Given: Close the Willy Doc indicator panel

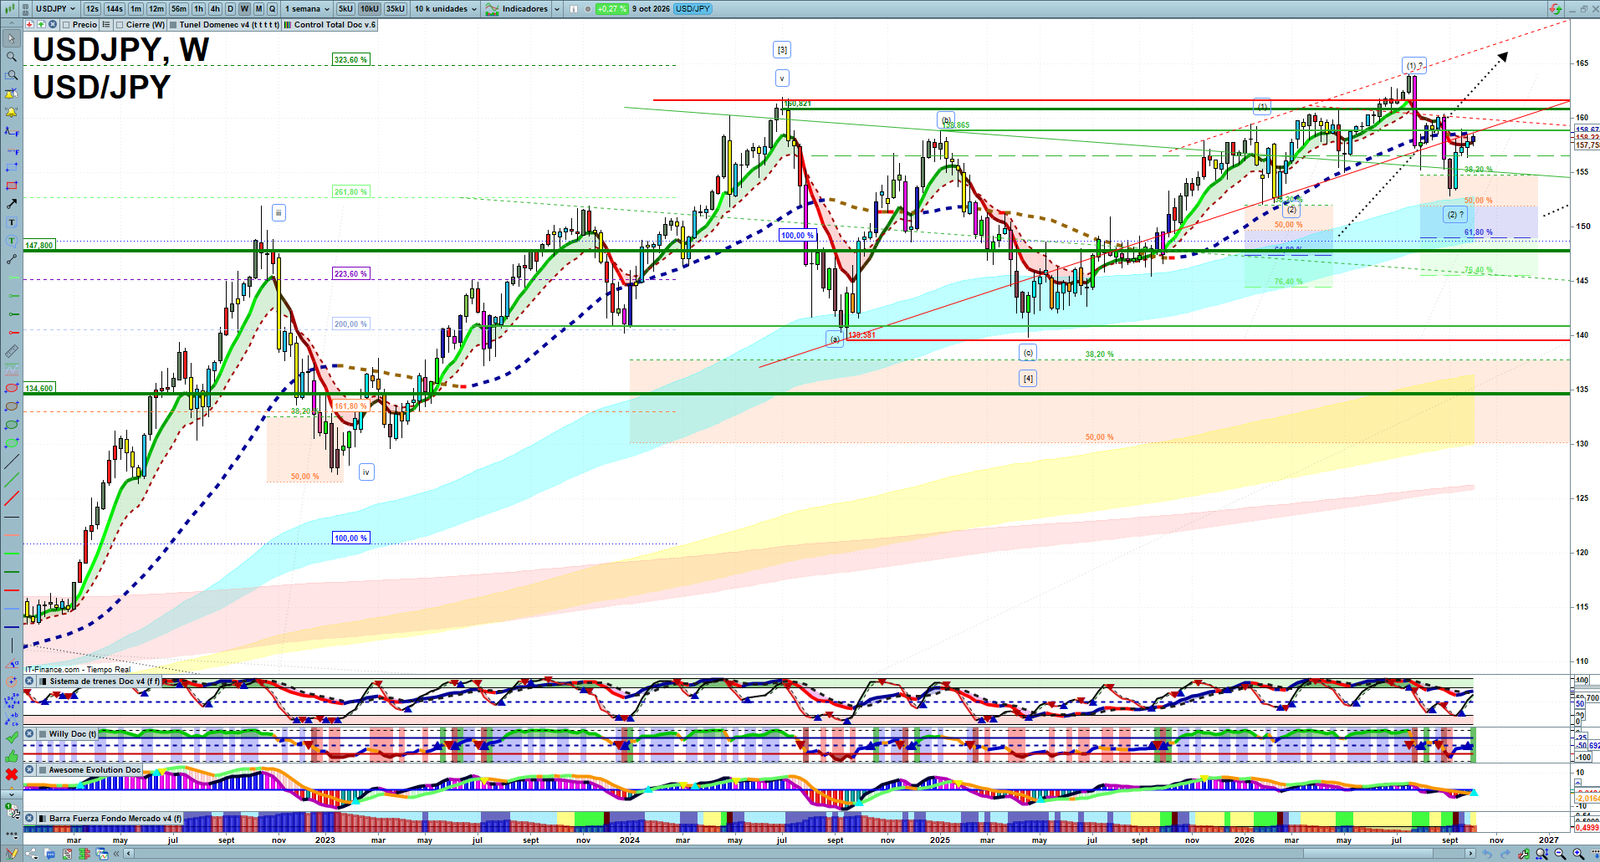Looking at the screenshot, I should click(29, 733).
